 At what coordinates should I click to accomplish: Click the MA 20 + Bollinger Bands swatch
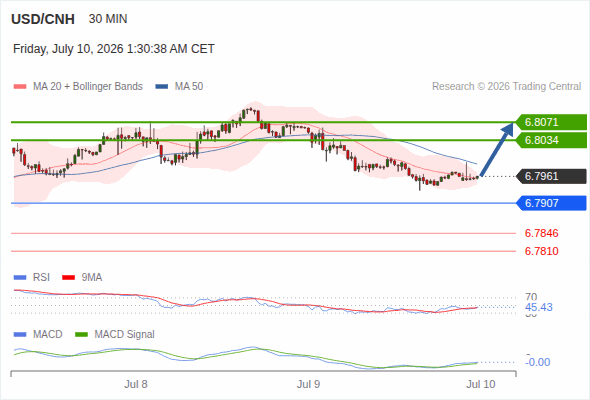[20, 87]
